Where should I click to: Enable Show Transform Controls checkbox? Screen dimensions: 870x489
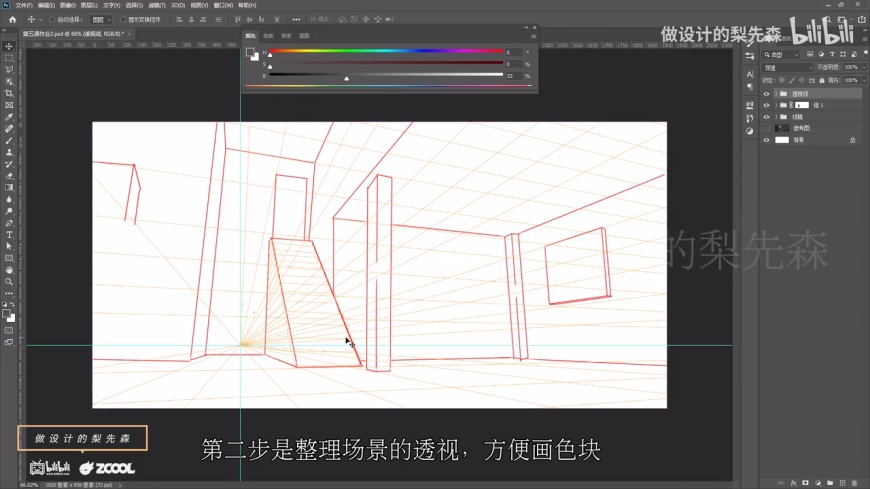pos(123,19)
